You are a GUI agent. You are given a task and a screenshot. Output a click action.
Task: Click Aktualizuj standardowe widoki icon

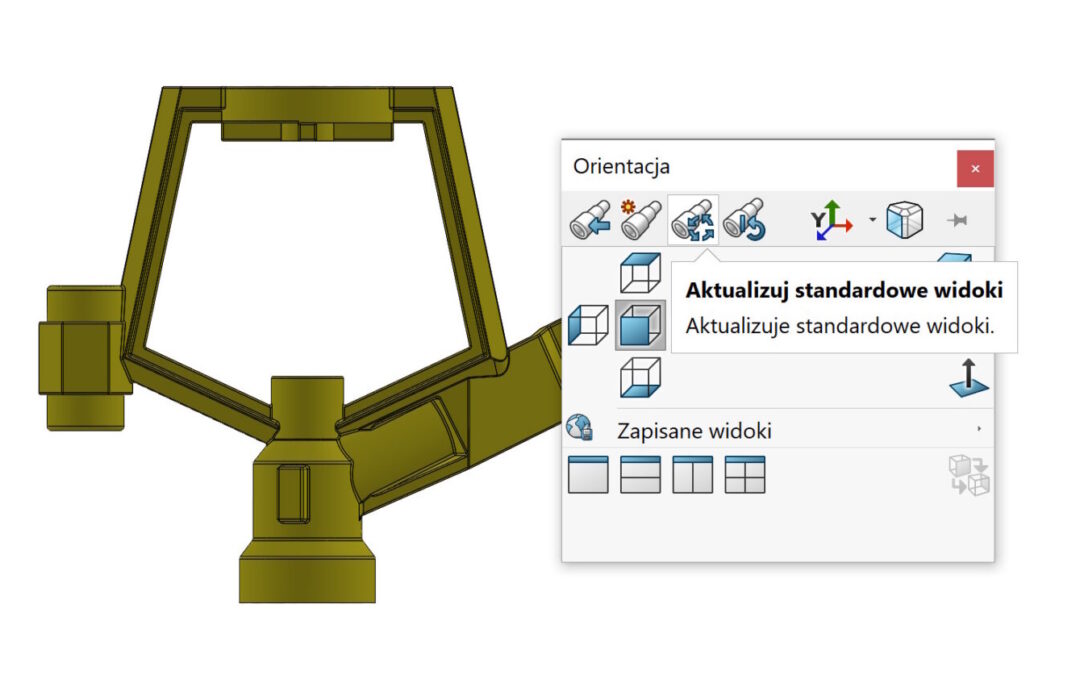(693, 220)
